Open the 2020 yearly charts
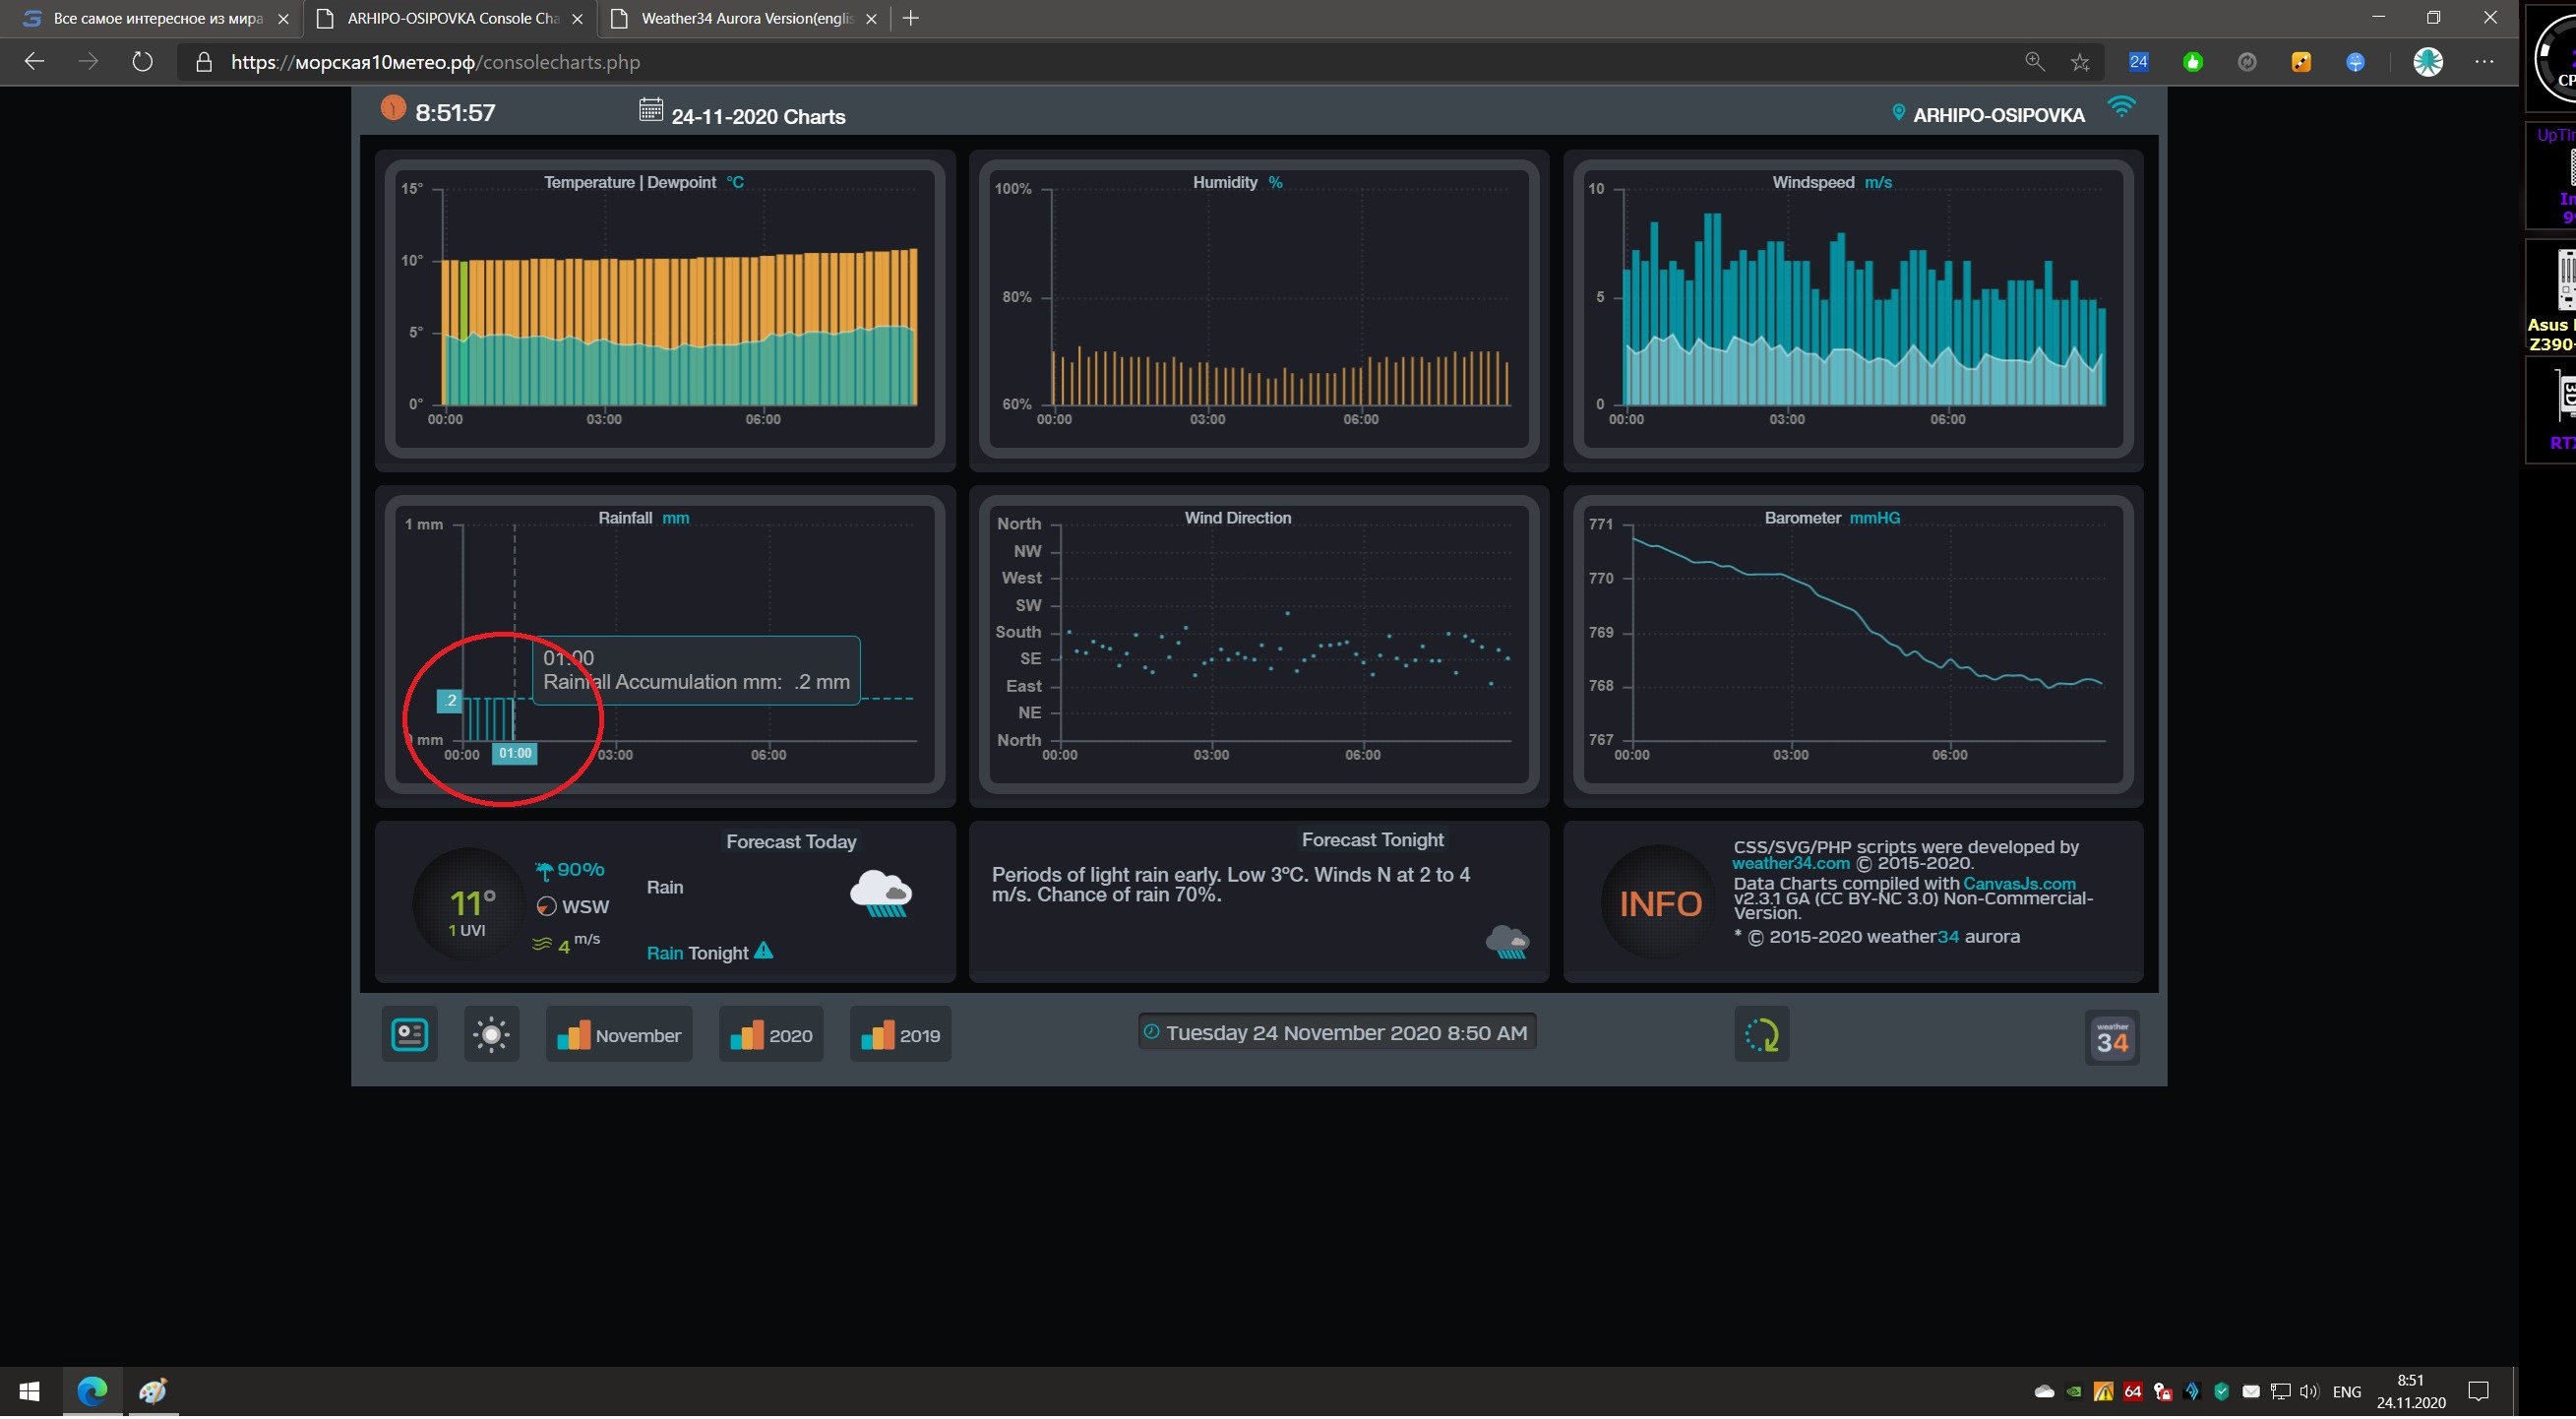 (771, 1036)
